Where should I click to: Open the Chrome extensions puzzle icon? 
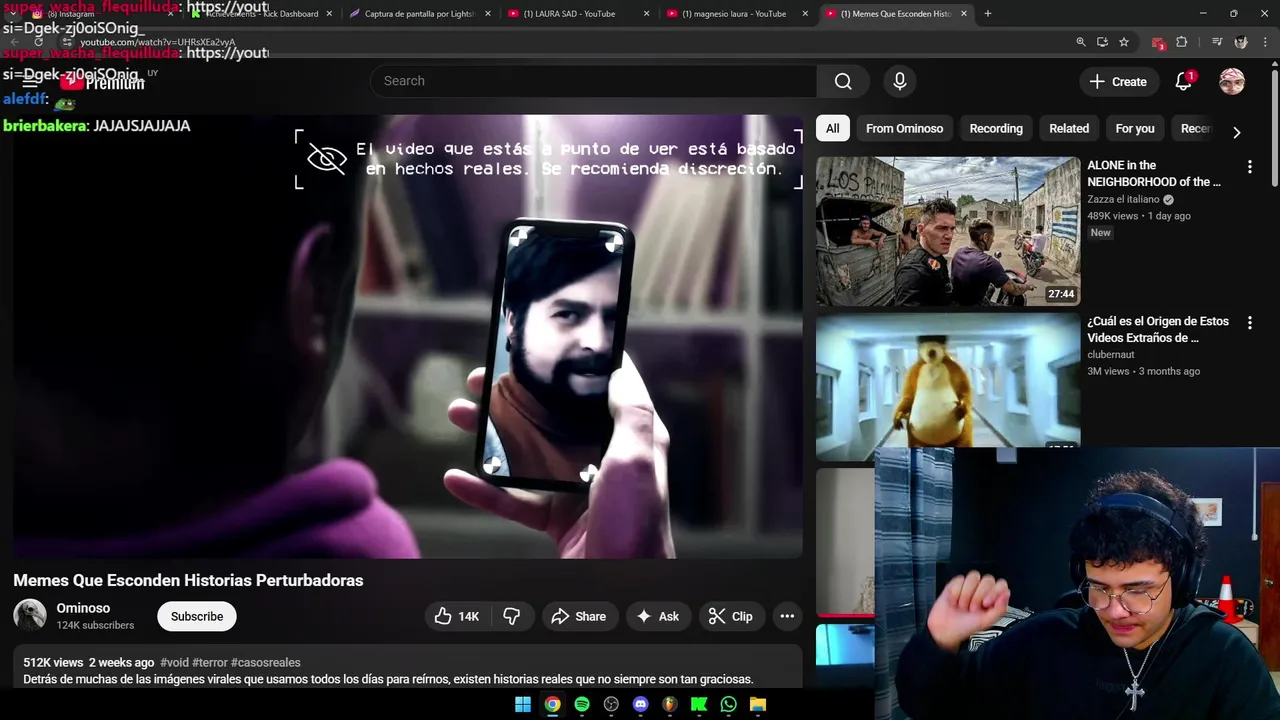(x=1181, y=42)
